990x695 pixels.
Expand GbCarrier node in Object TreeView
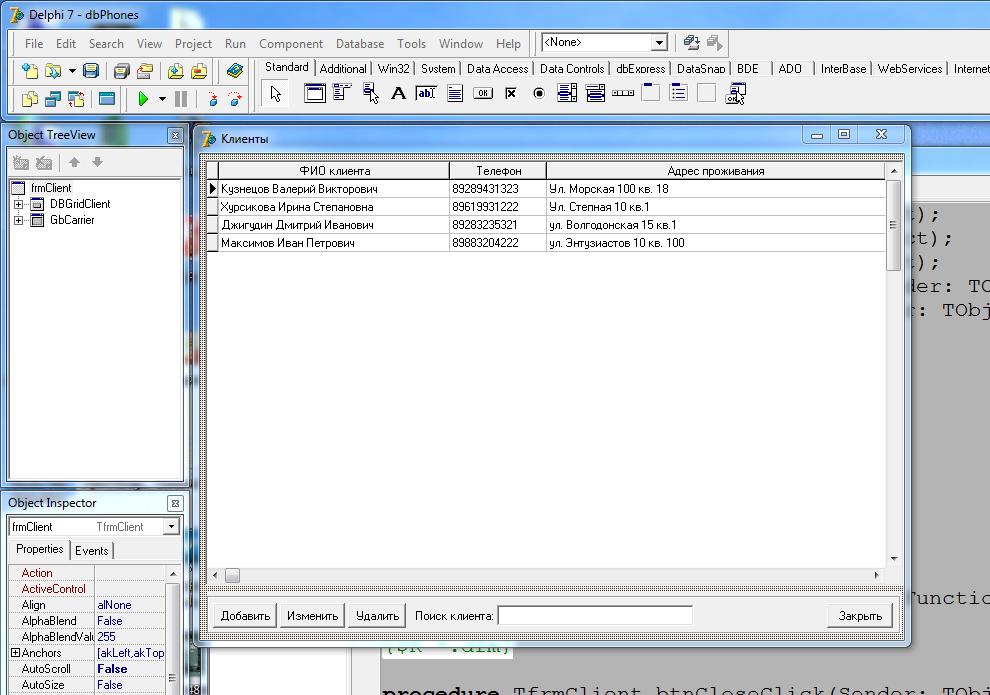pos(18,220)
